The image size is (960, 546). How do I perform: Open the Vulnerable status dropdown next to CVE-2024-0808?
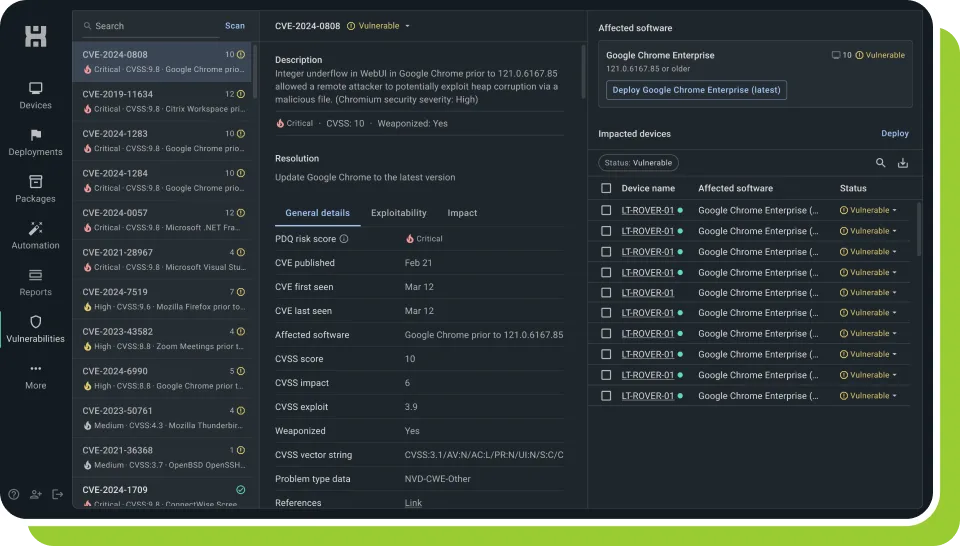click(x=378, y=26)
